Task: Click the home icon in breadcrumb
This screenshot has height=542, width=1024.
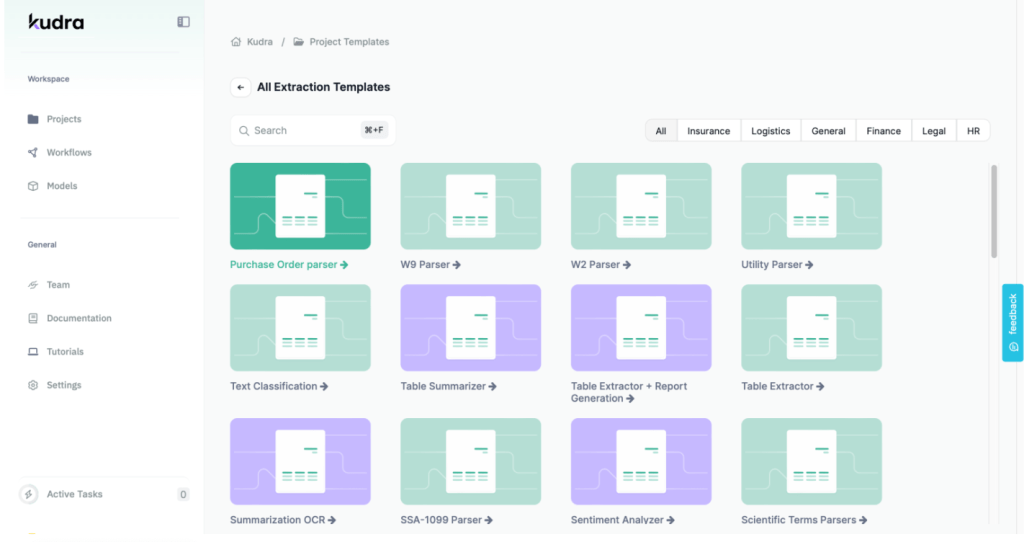Action: (x=236, y=42)
